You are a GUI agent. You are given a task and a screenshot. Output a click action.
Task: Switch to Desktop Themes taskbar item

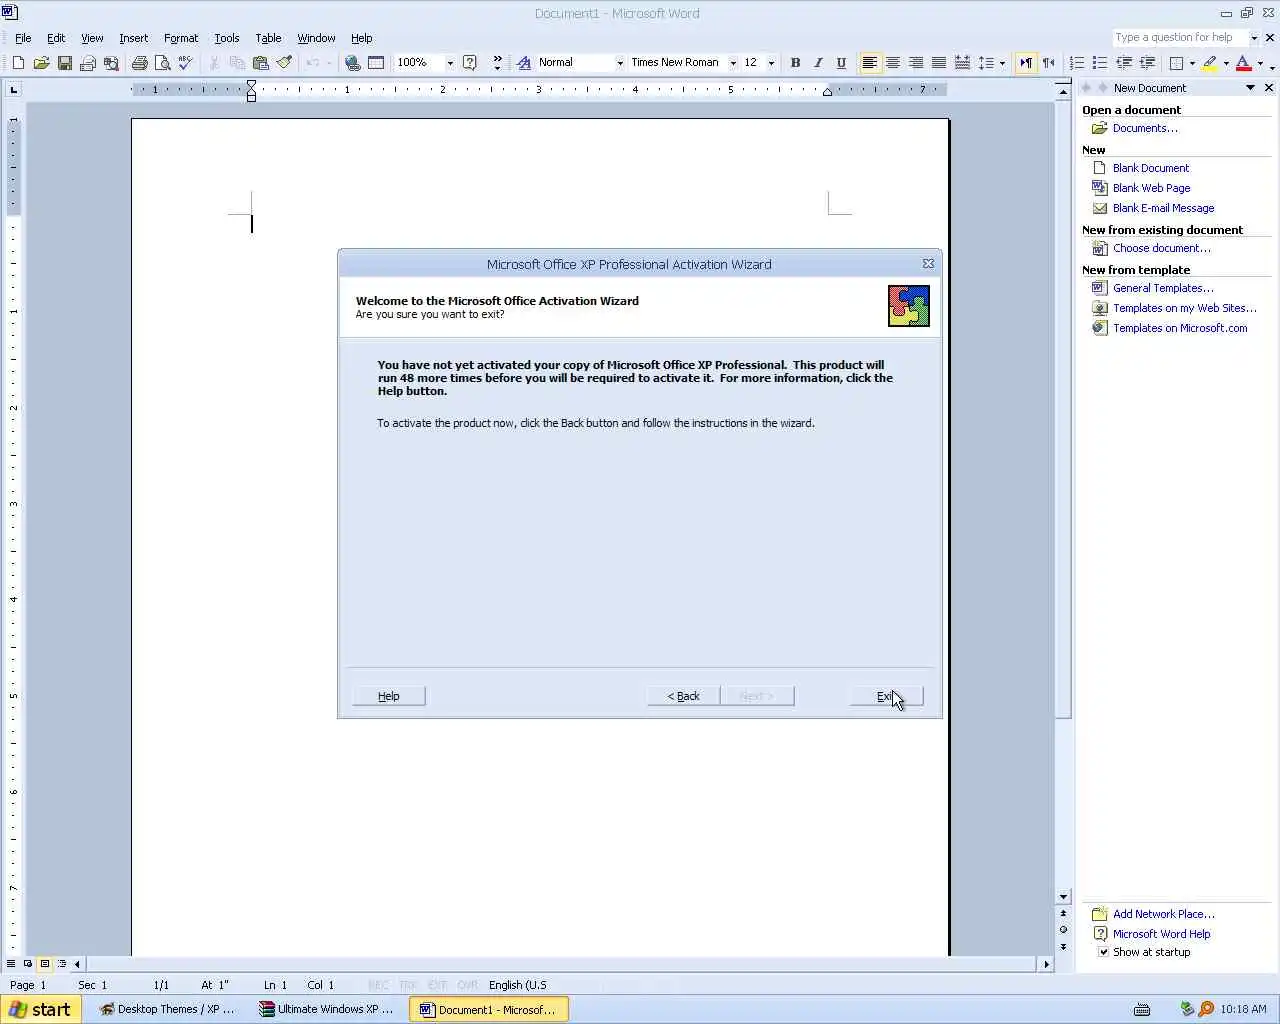tap(168, 1009)
